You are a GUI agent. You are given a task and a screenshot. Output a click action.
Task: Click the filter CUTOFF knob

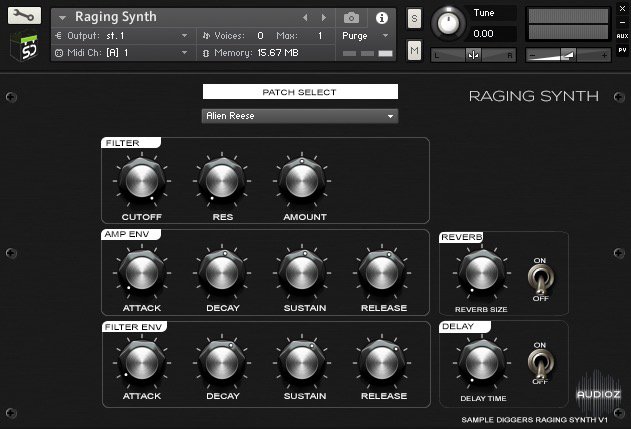(x=142, y=181)
